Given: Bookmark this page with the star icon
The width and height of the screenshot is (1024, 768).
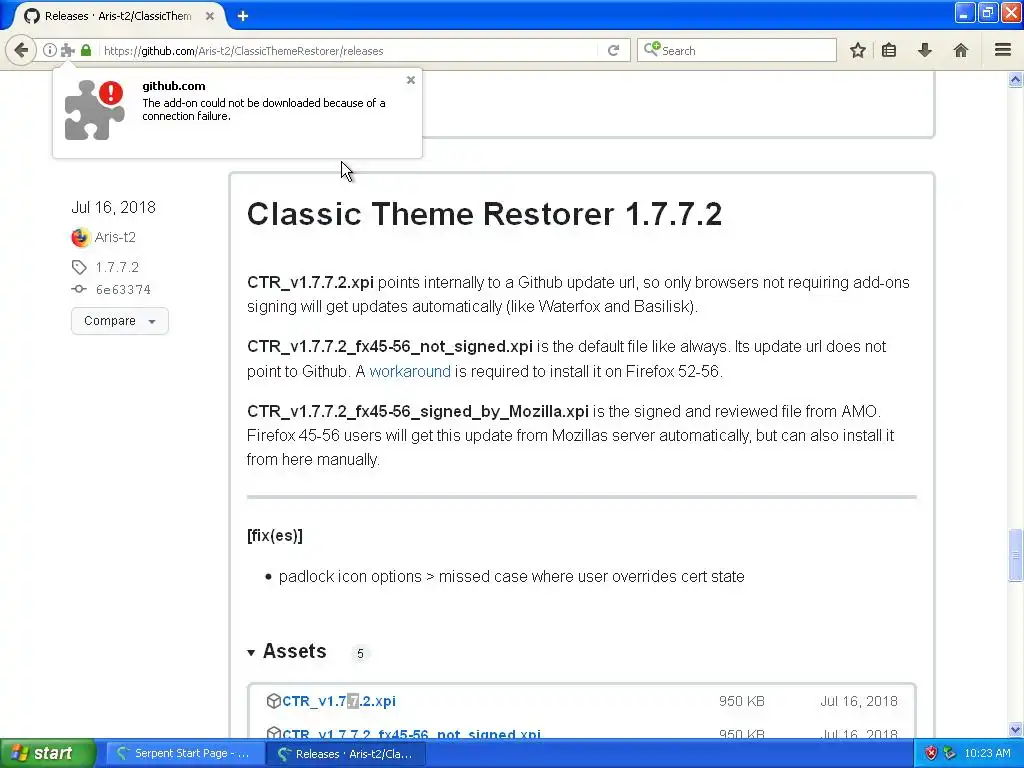Looking at the screenshot, I should (x=857, y=50).
